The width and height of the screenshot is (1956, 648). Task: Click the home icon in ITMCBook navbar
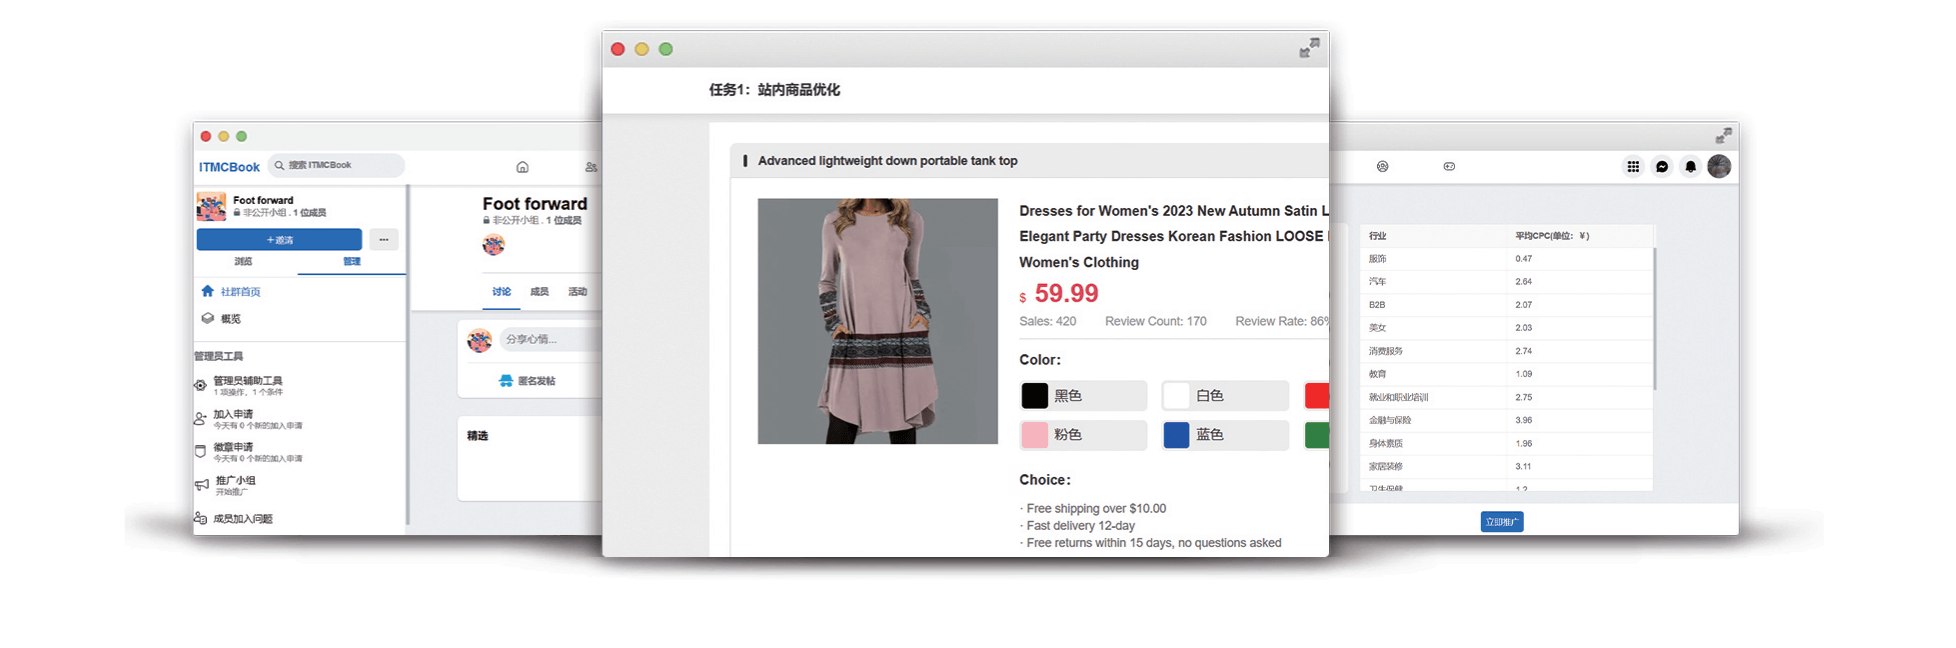[x=522, y=167]
